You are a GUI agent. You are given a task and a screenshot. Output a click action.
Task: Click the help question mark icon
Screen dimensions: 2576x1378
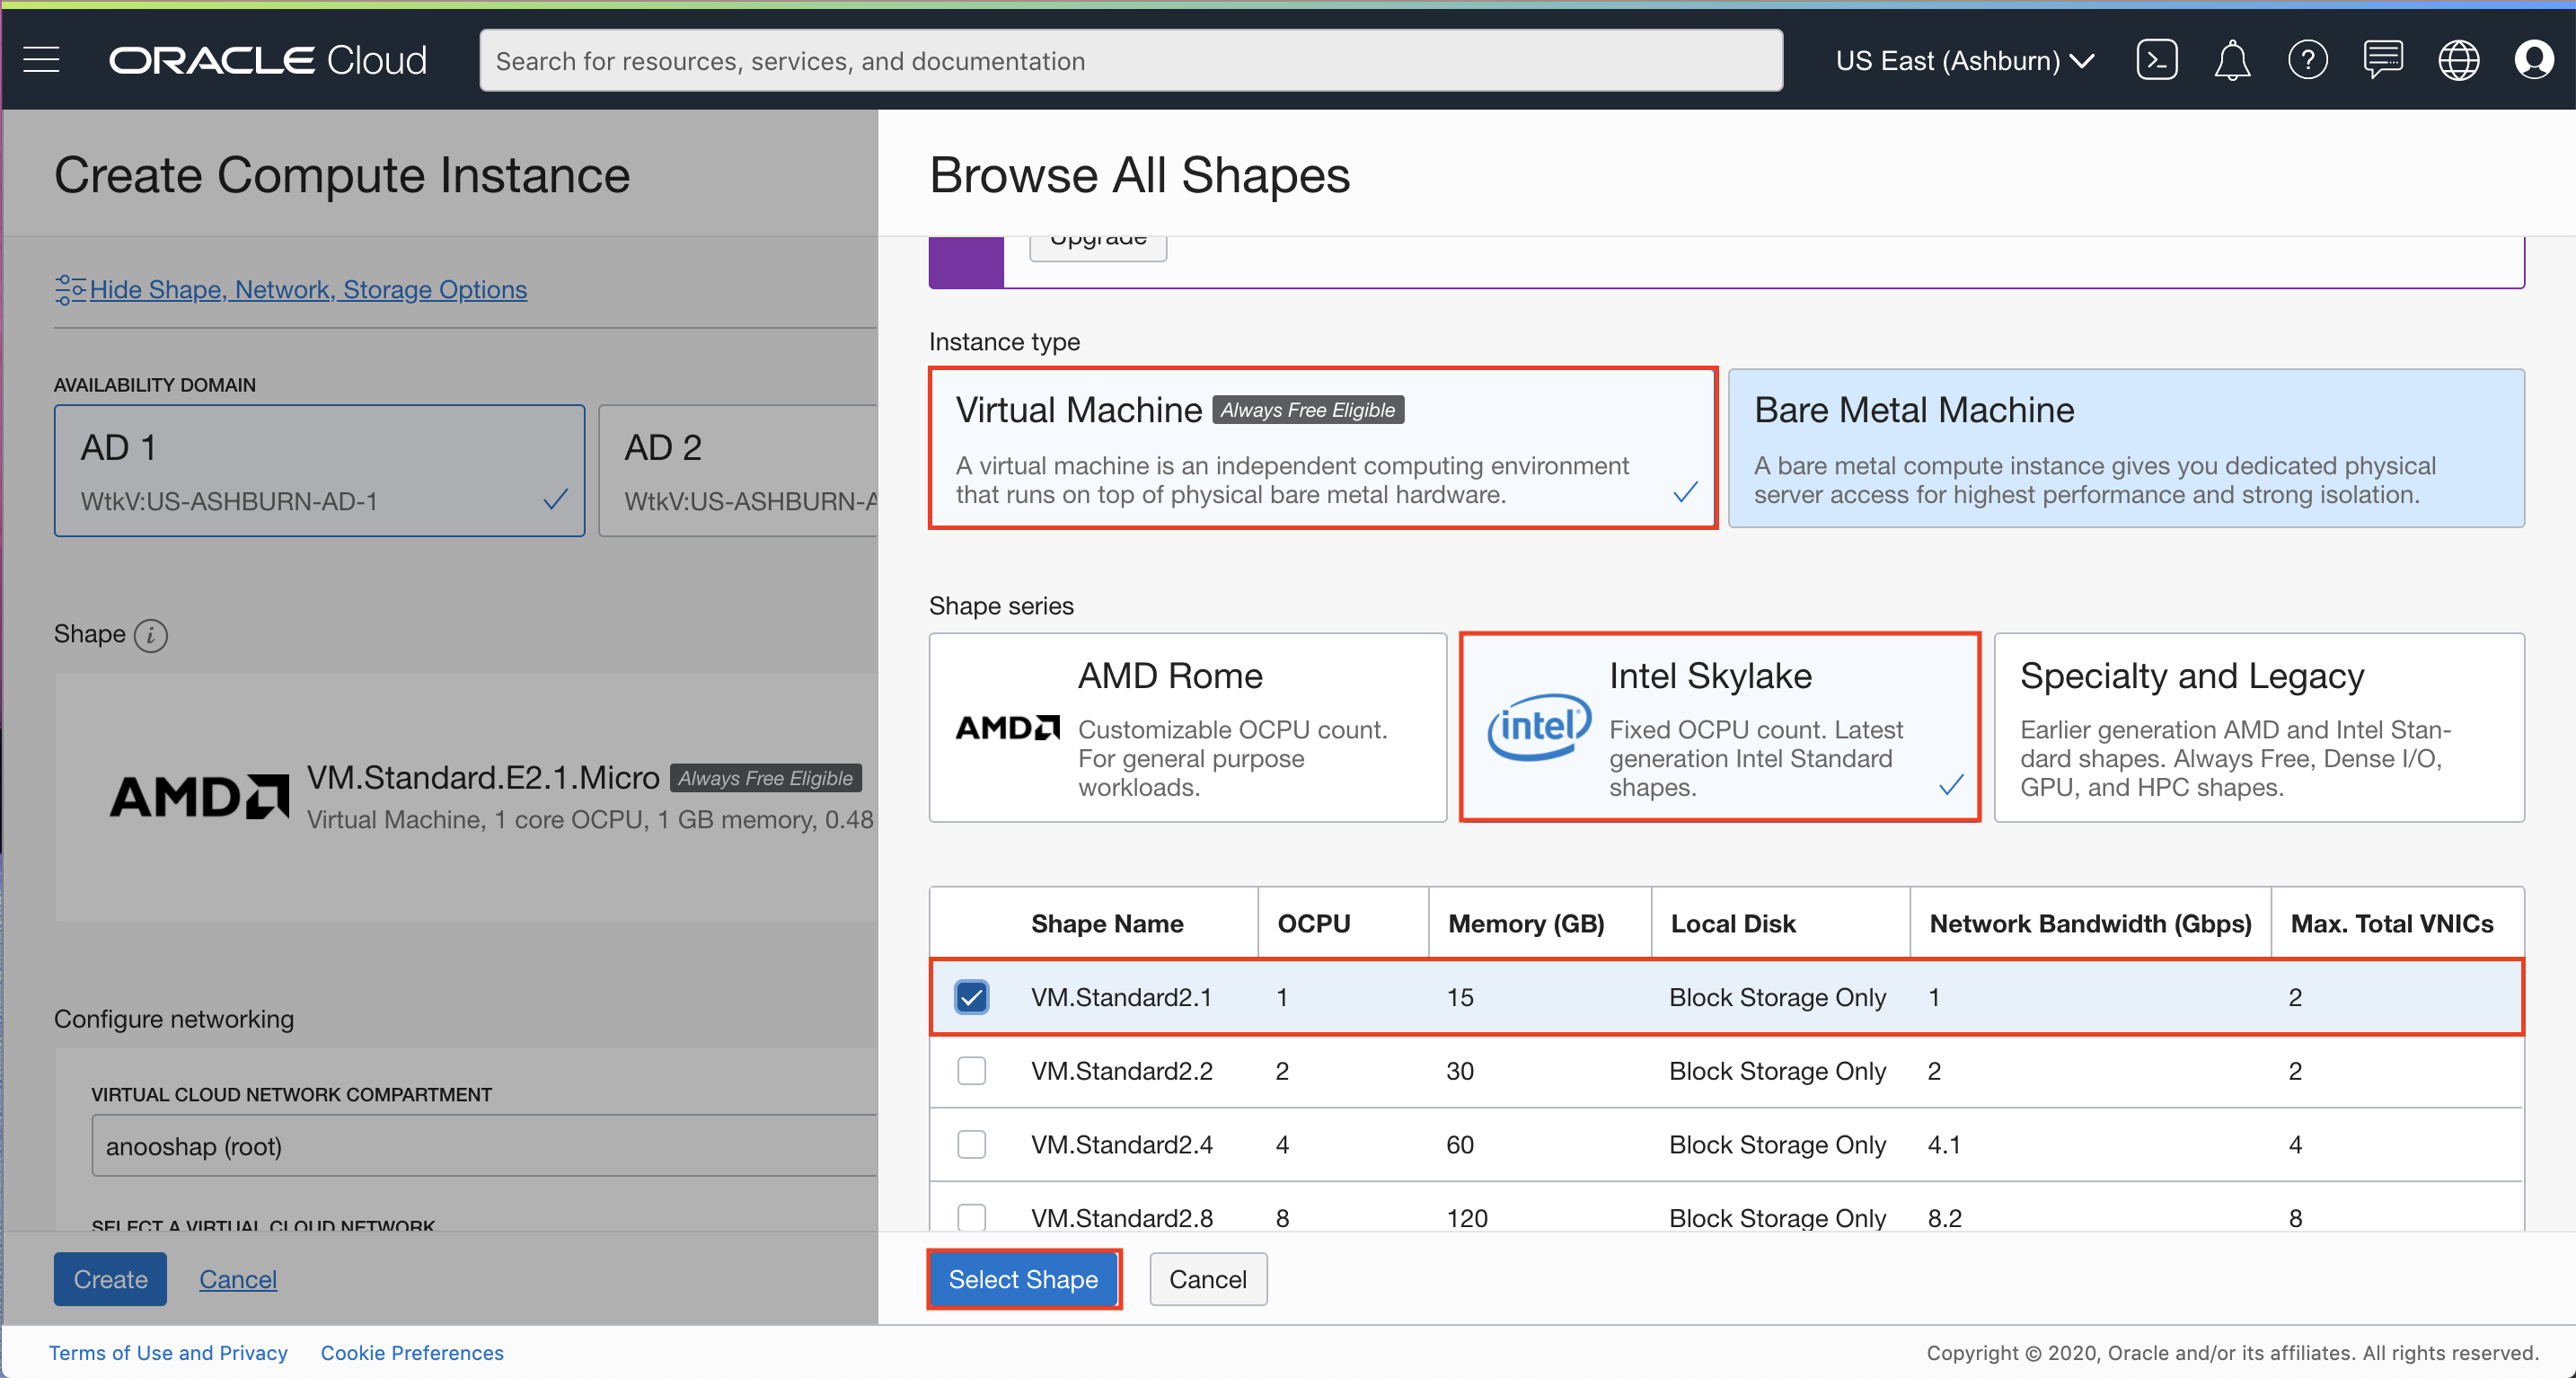click(x=2307, y=60)
